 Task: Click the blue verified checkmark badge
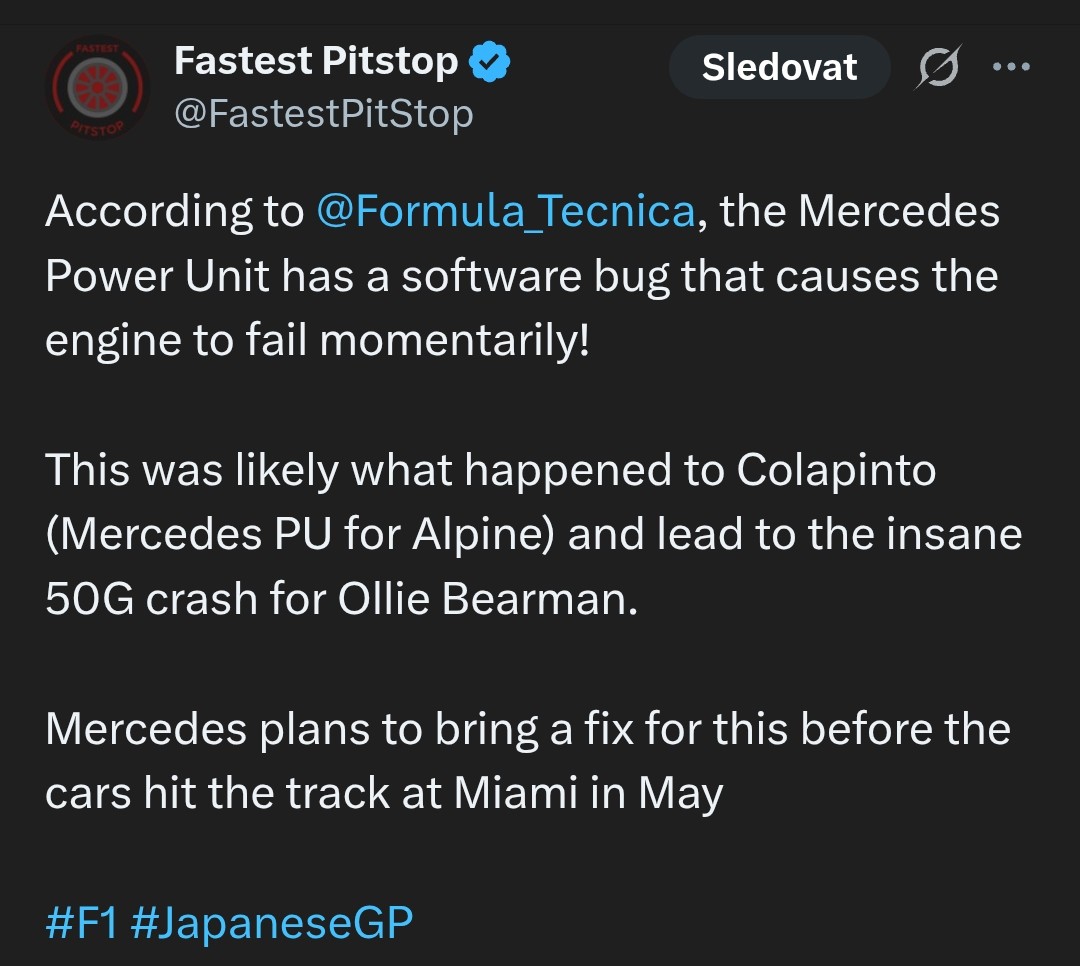[x=490, y=62]
